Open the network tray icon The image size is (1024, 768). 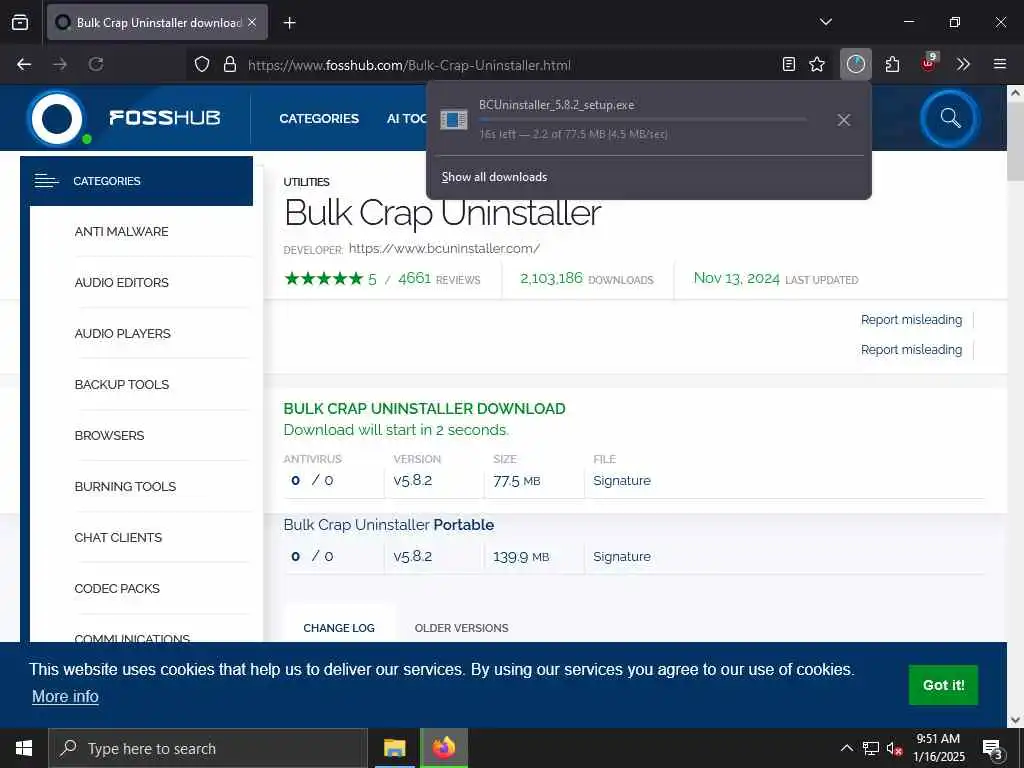pyautogui.click(x=871, y=748)
